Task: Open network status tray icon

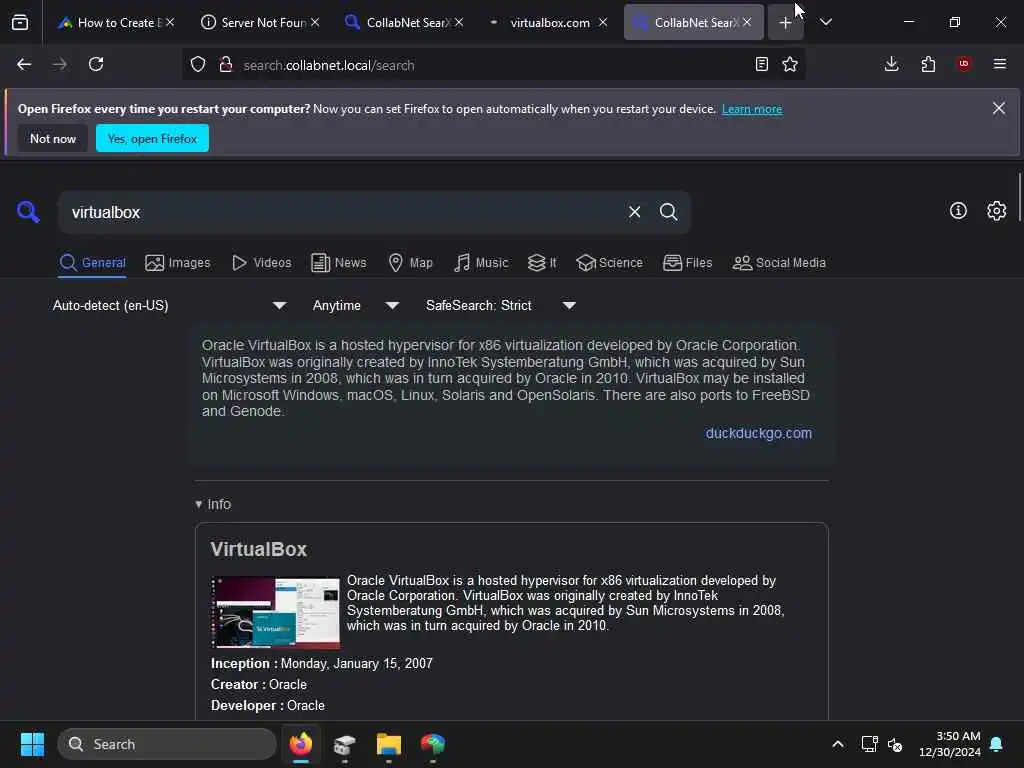Action: [x=869, y=744]
